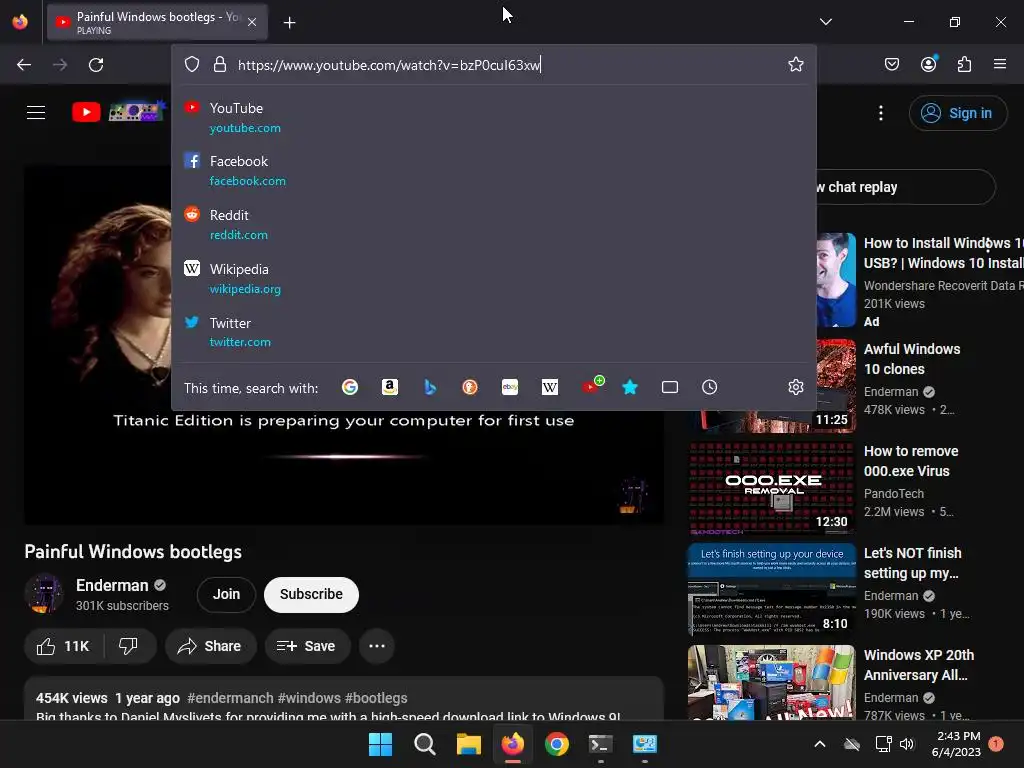This screenshot has width=1024, height=768.
Task: Open volume control in system tray
Action: (907, 744)
